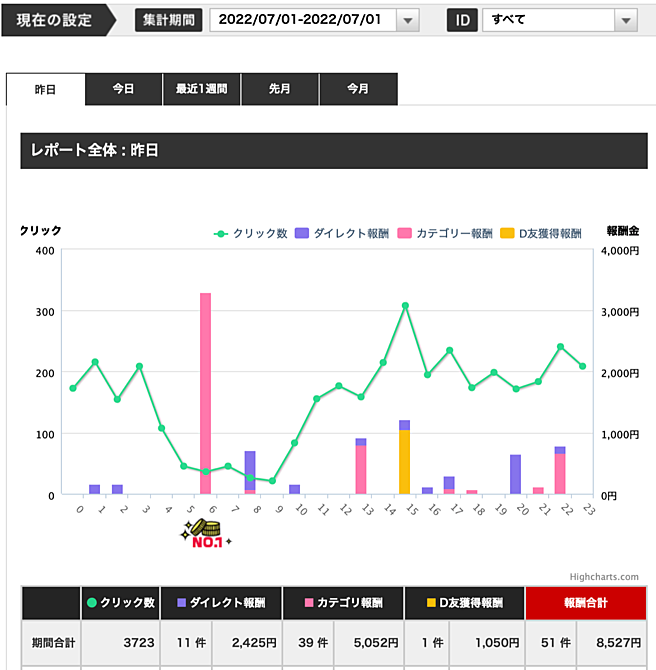Click the 2,425円 direct reward amount
This screenshot has width=656, height=670.
pyautogui.click(x=254, y=643)
